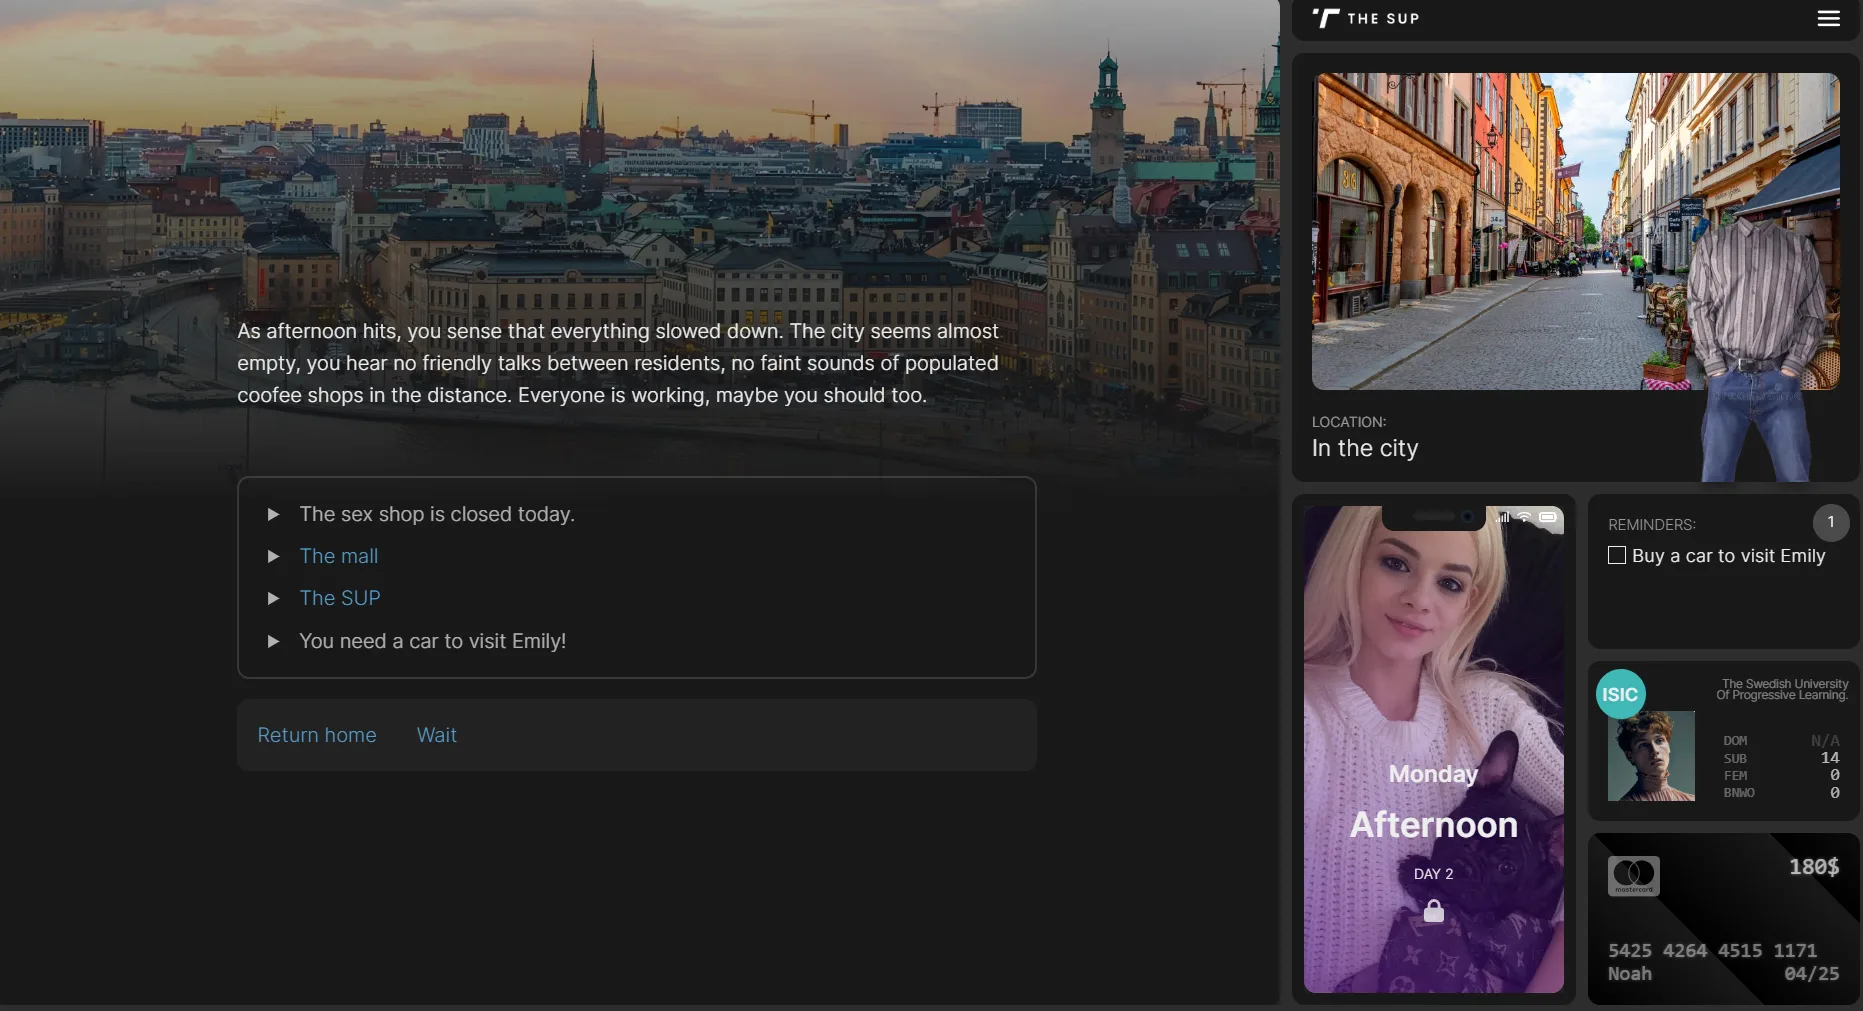Click the reminders notification badge showing 1
The width and height of the screenshot is (1863, 1011).
coord(1830,522)
